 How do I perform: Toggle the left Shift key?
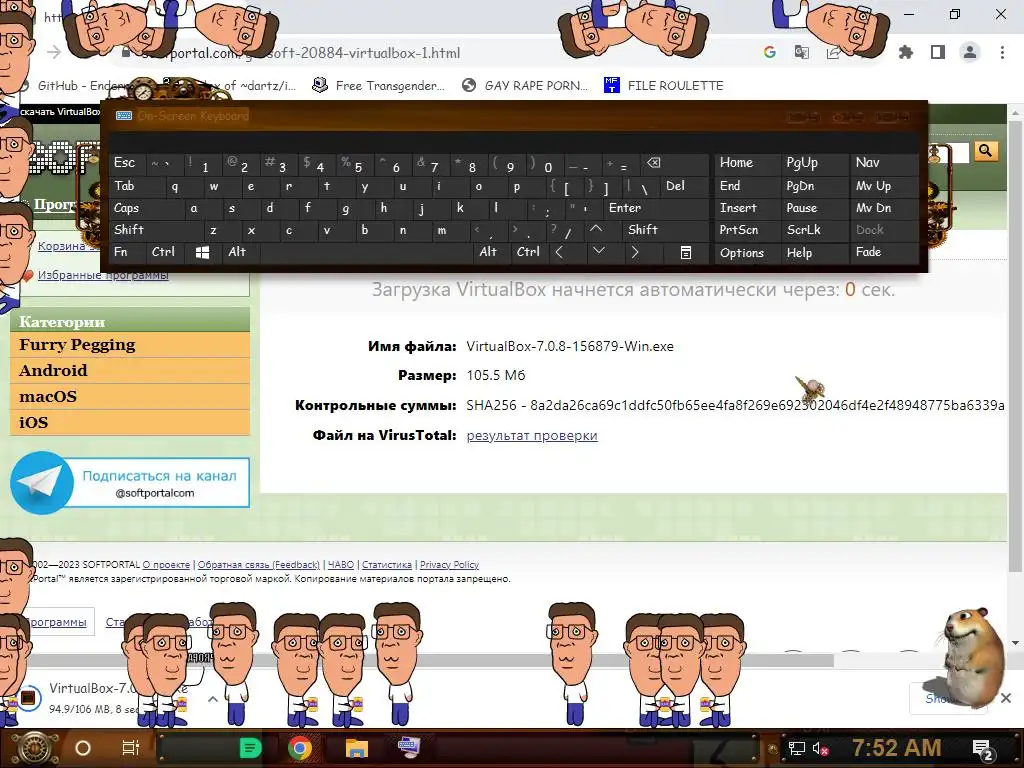tap(156, 230)
